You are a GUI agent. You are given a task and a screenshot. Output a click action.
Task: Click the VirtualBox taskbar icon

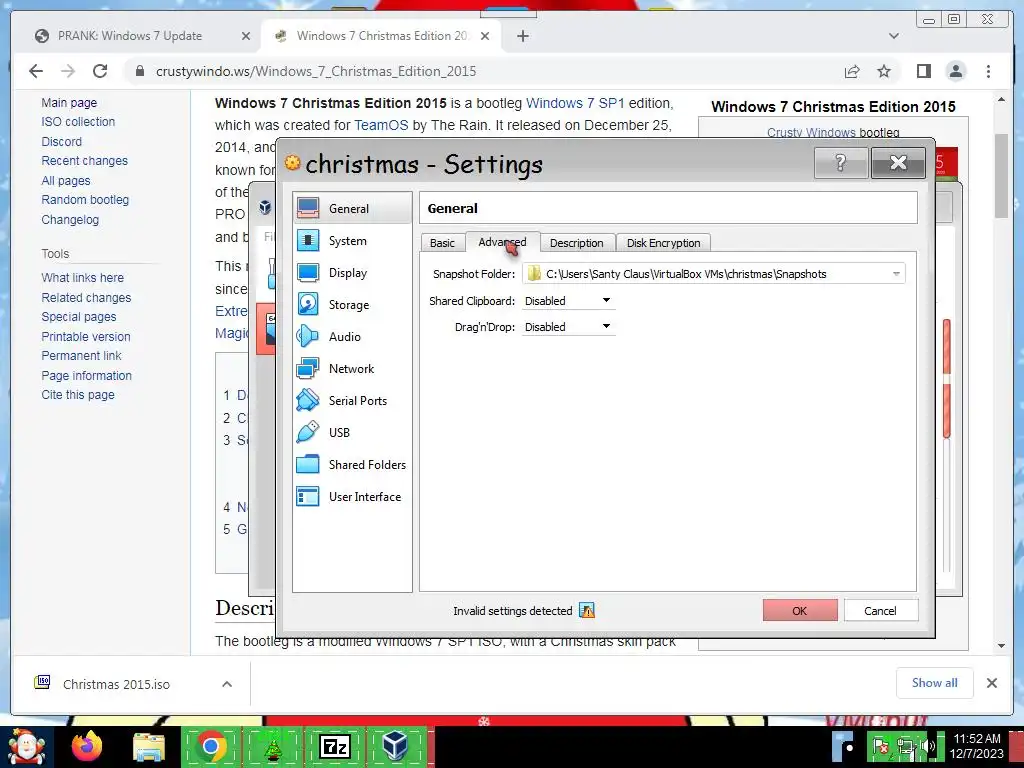(x=396, y=746)
